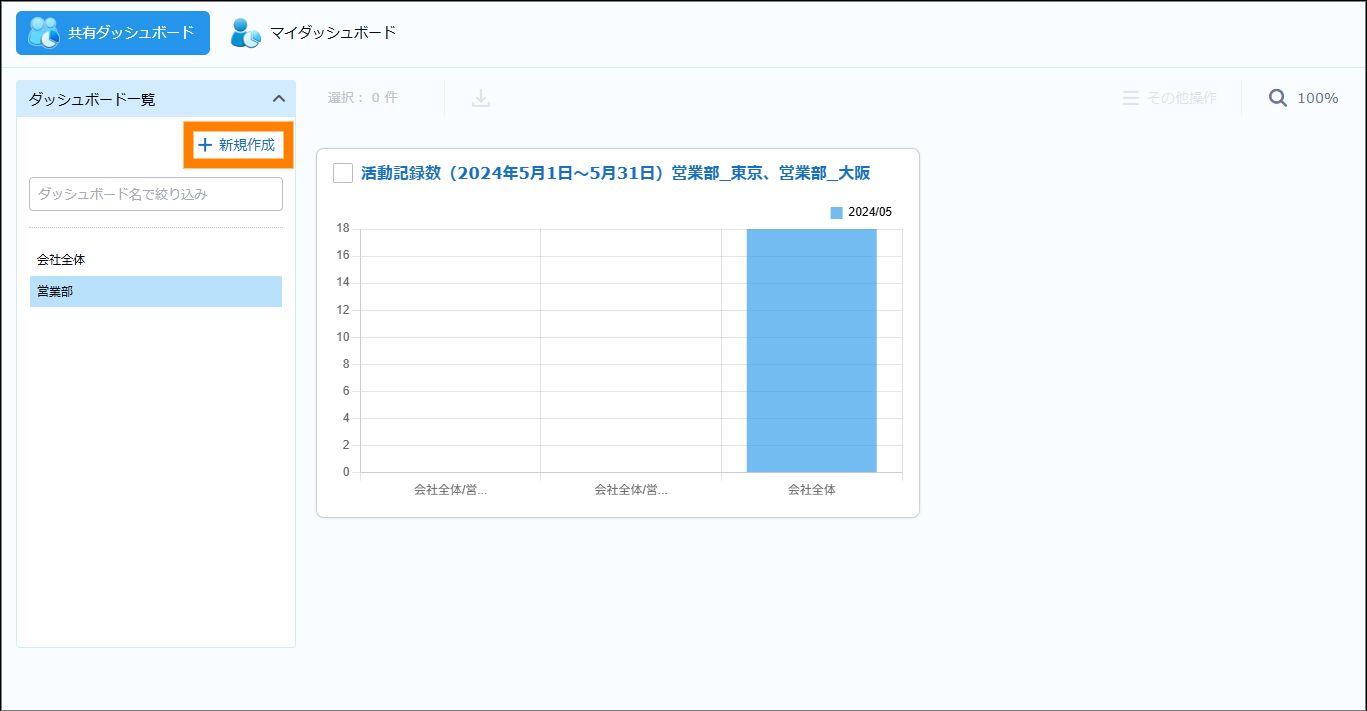Viewport: 1367px width, 711px height.
Task: Switch to the マイダッシュボード tab label
Action: pos(333,33)
